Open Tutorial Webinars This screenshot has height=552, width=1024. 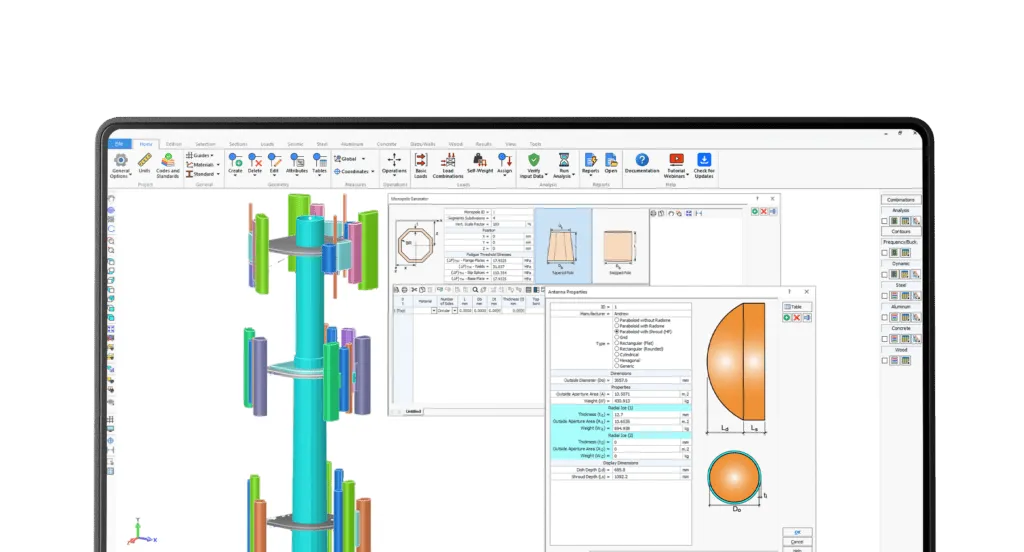tap(676, 165)
